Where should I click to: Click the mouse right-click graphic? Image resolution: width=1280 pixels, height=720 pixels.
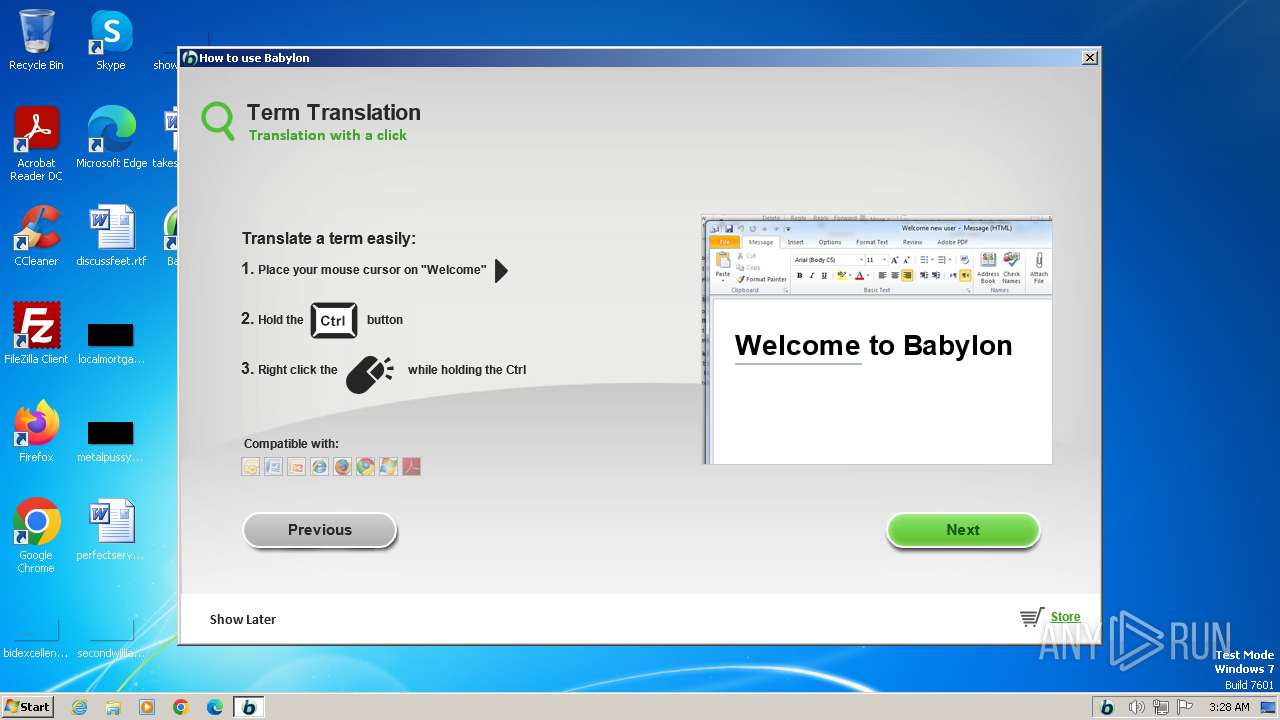pyautogui.click(x=369, y=374)
